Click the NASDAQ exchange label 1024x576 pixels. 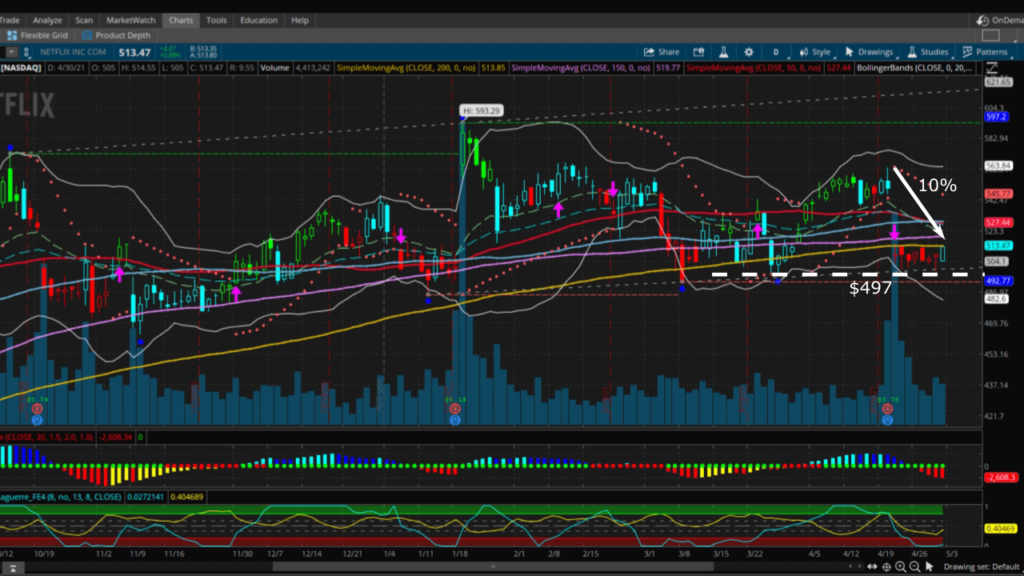point(21,67)
